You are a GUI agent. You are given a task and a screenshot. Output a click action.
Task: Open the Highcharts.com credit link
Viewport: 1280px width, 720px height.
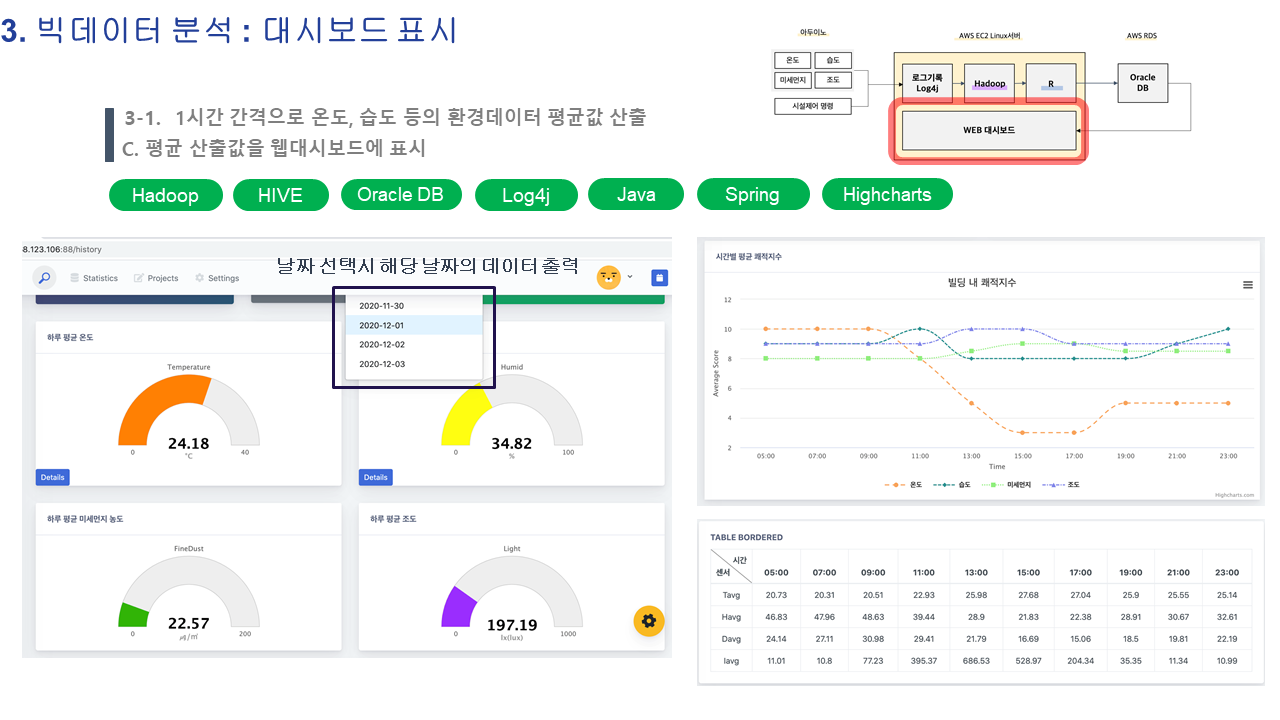point(1234,494)
